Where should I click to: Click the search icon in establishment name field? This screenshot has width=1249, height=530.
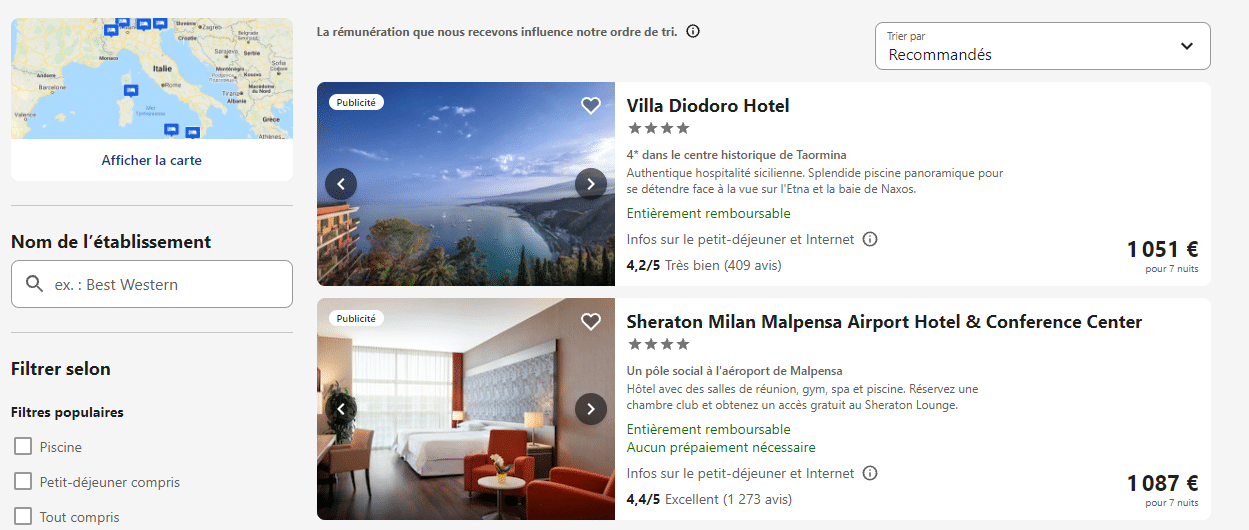[35, 284]
